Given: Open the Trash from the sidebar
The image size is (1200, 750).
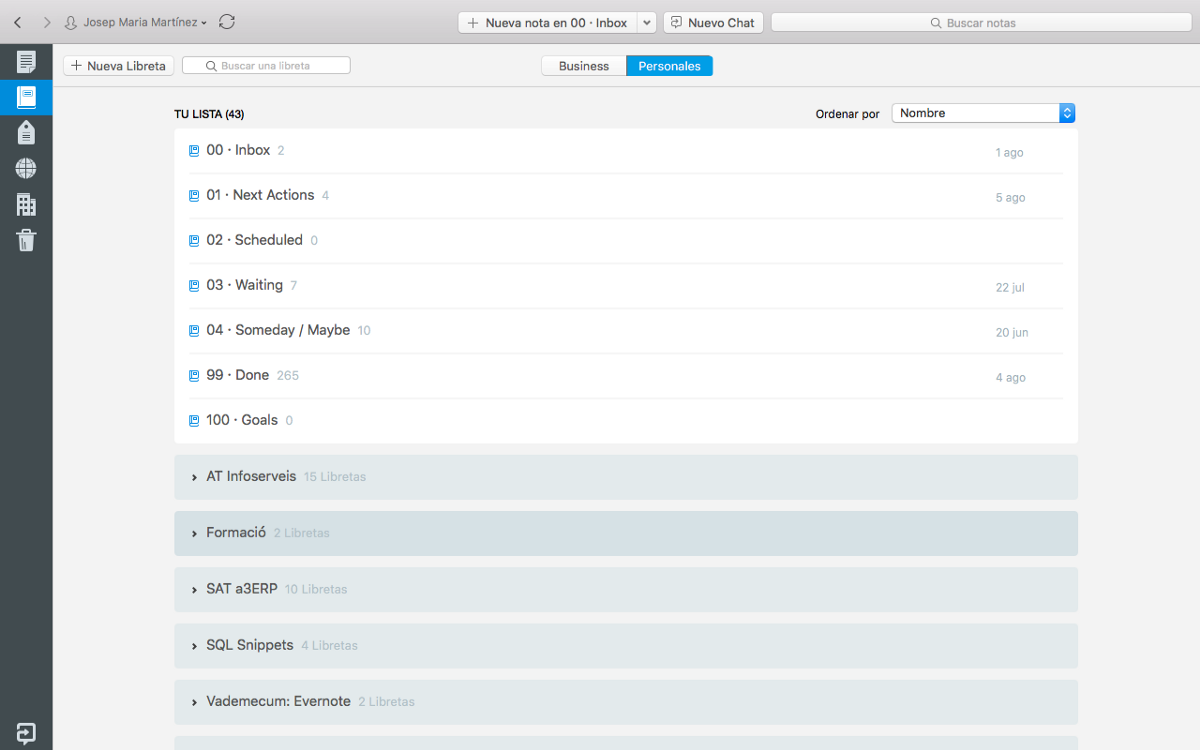Looking at the screenshot, I should point(25,240).
